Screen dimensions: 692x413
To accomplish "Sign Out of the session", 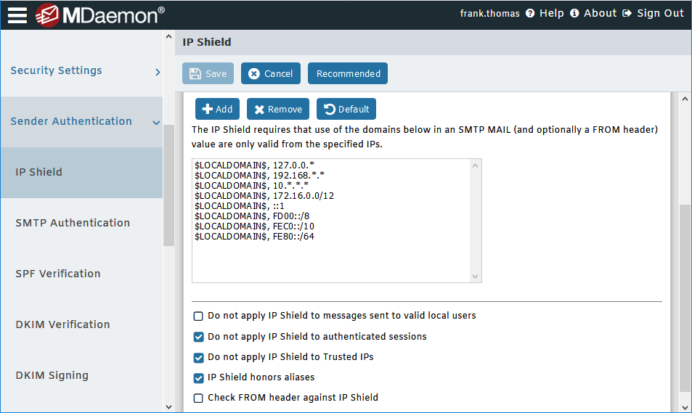I will 660,13.
